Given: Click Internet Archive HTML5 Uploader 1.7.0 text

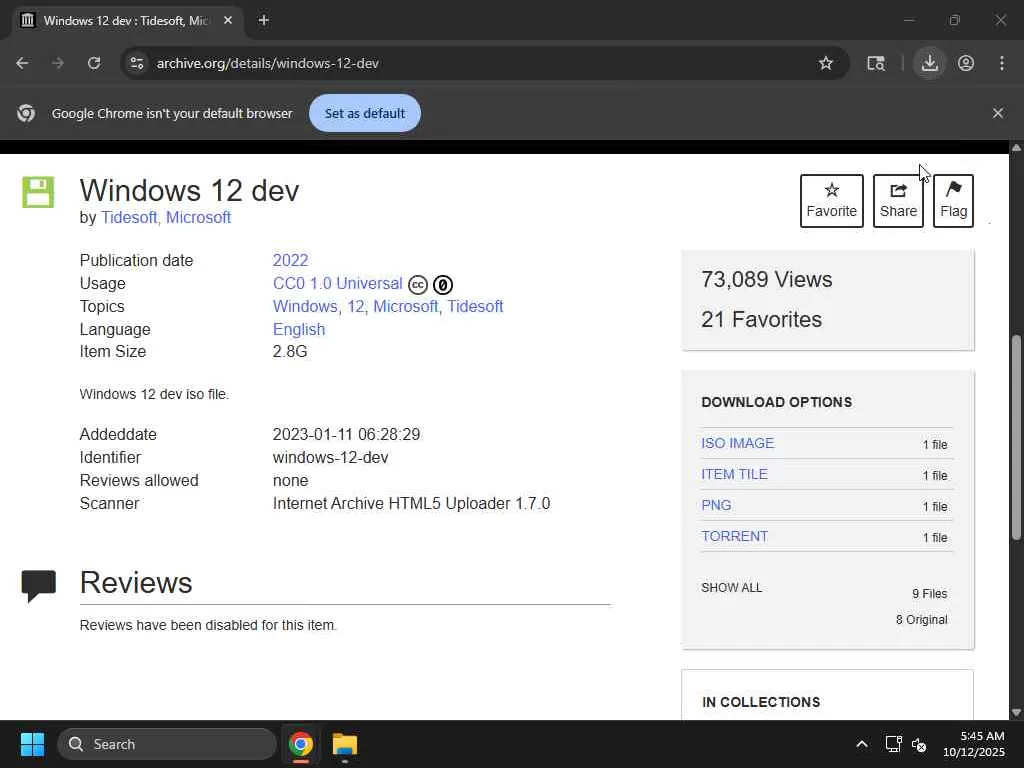Looking at the screenshot, I should click(411, 504).
